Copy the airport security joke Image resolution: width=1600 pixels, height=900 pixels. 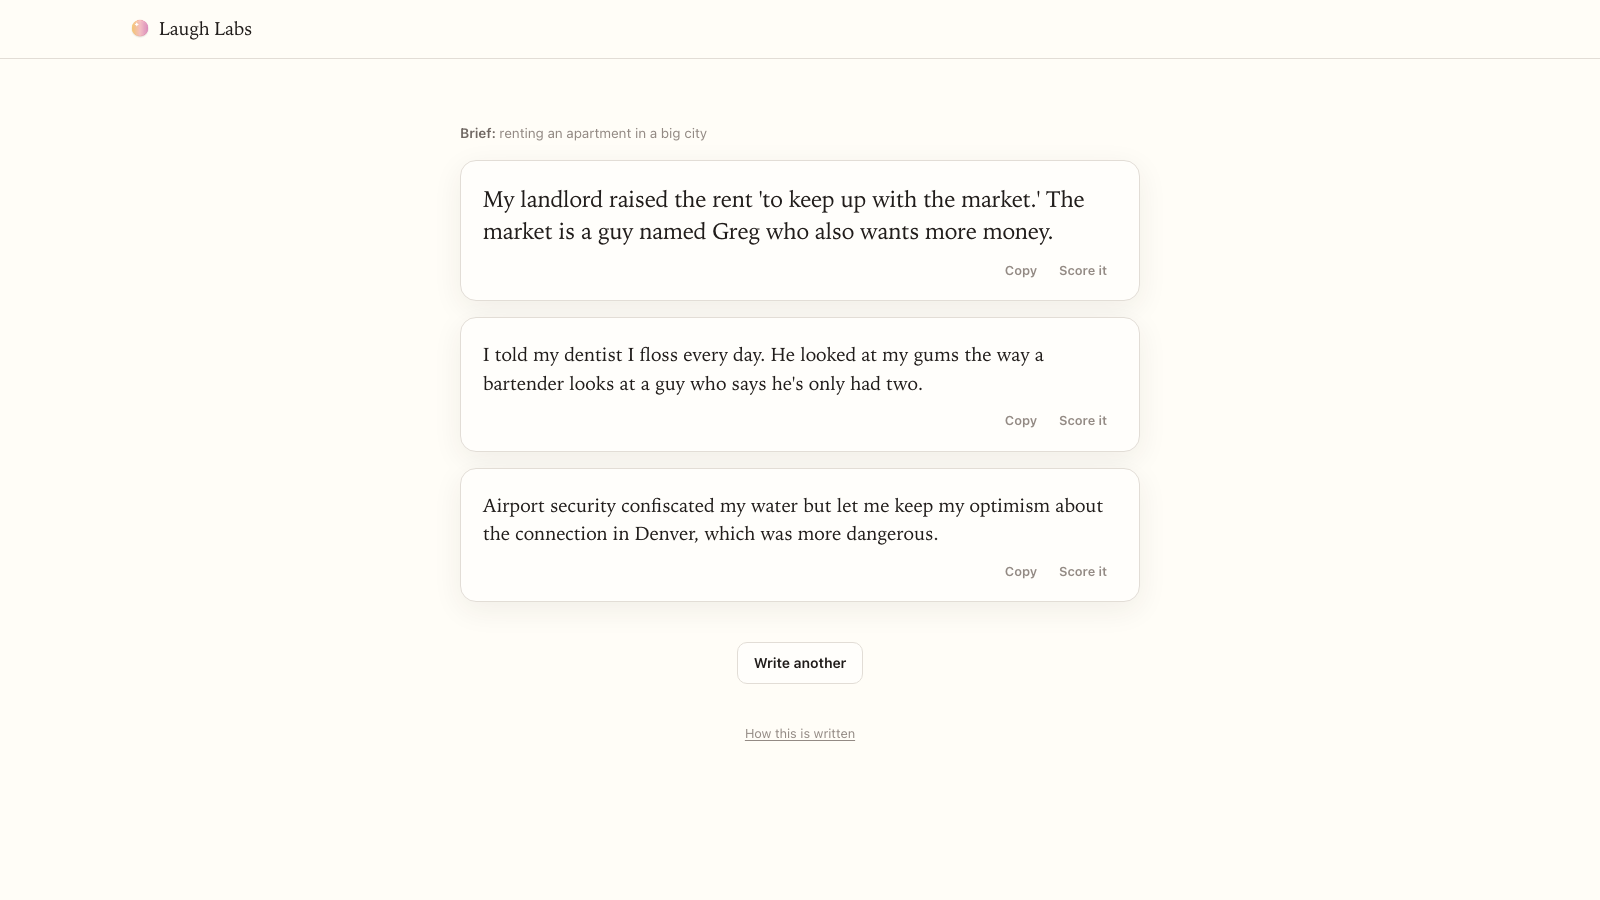(x=1021, y=572)
